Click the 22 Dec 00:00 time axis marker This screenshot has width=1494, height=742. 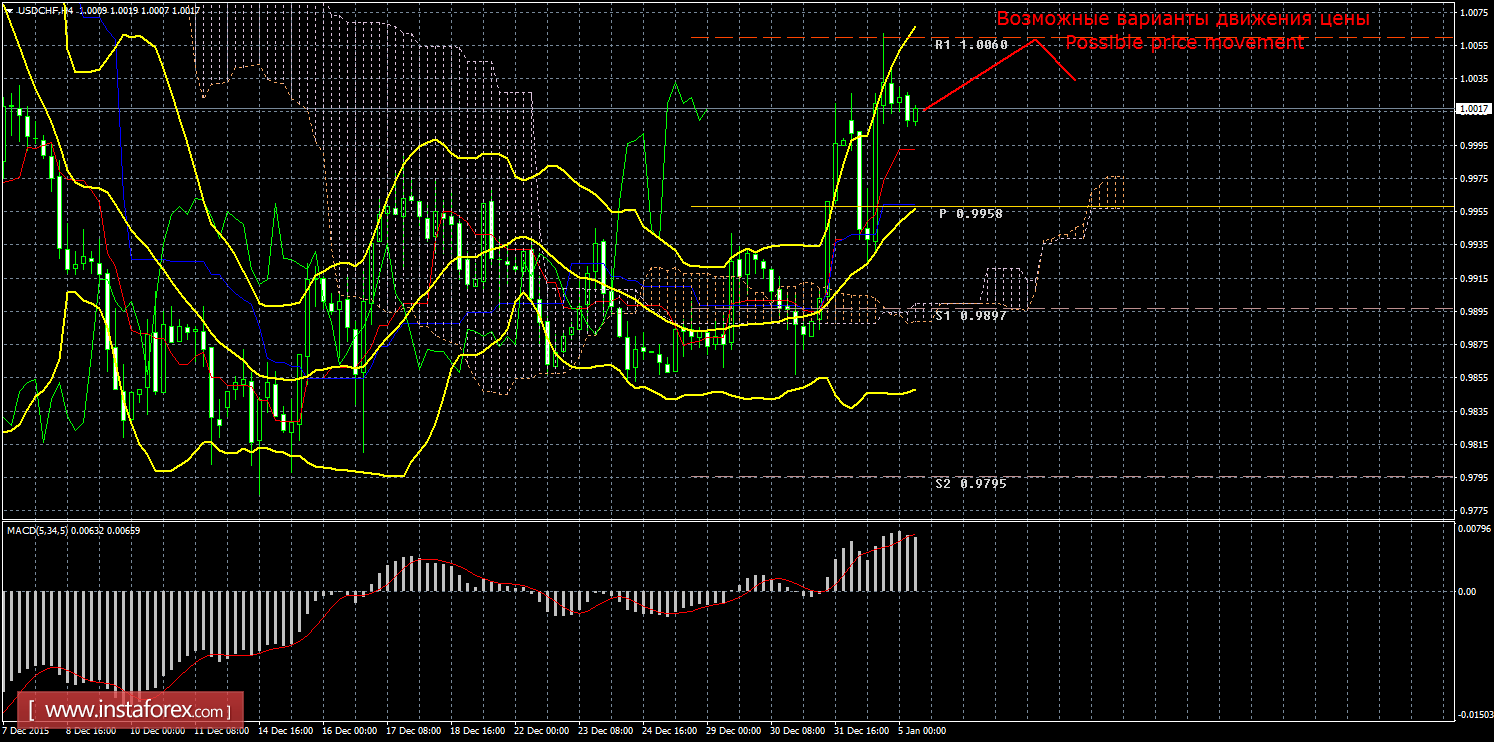click(x=543, y=731)
